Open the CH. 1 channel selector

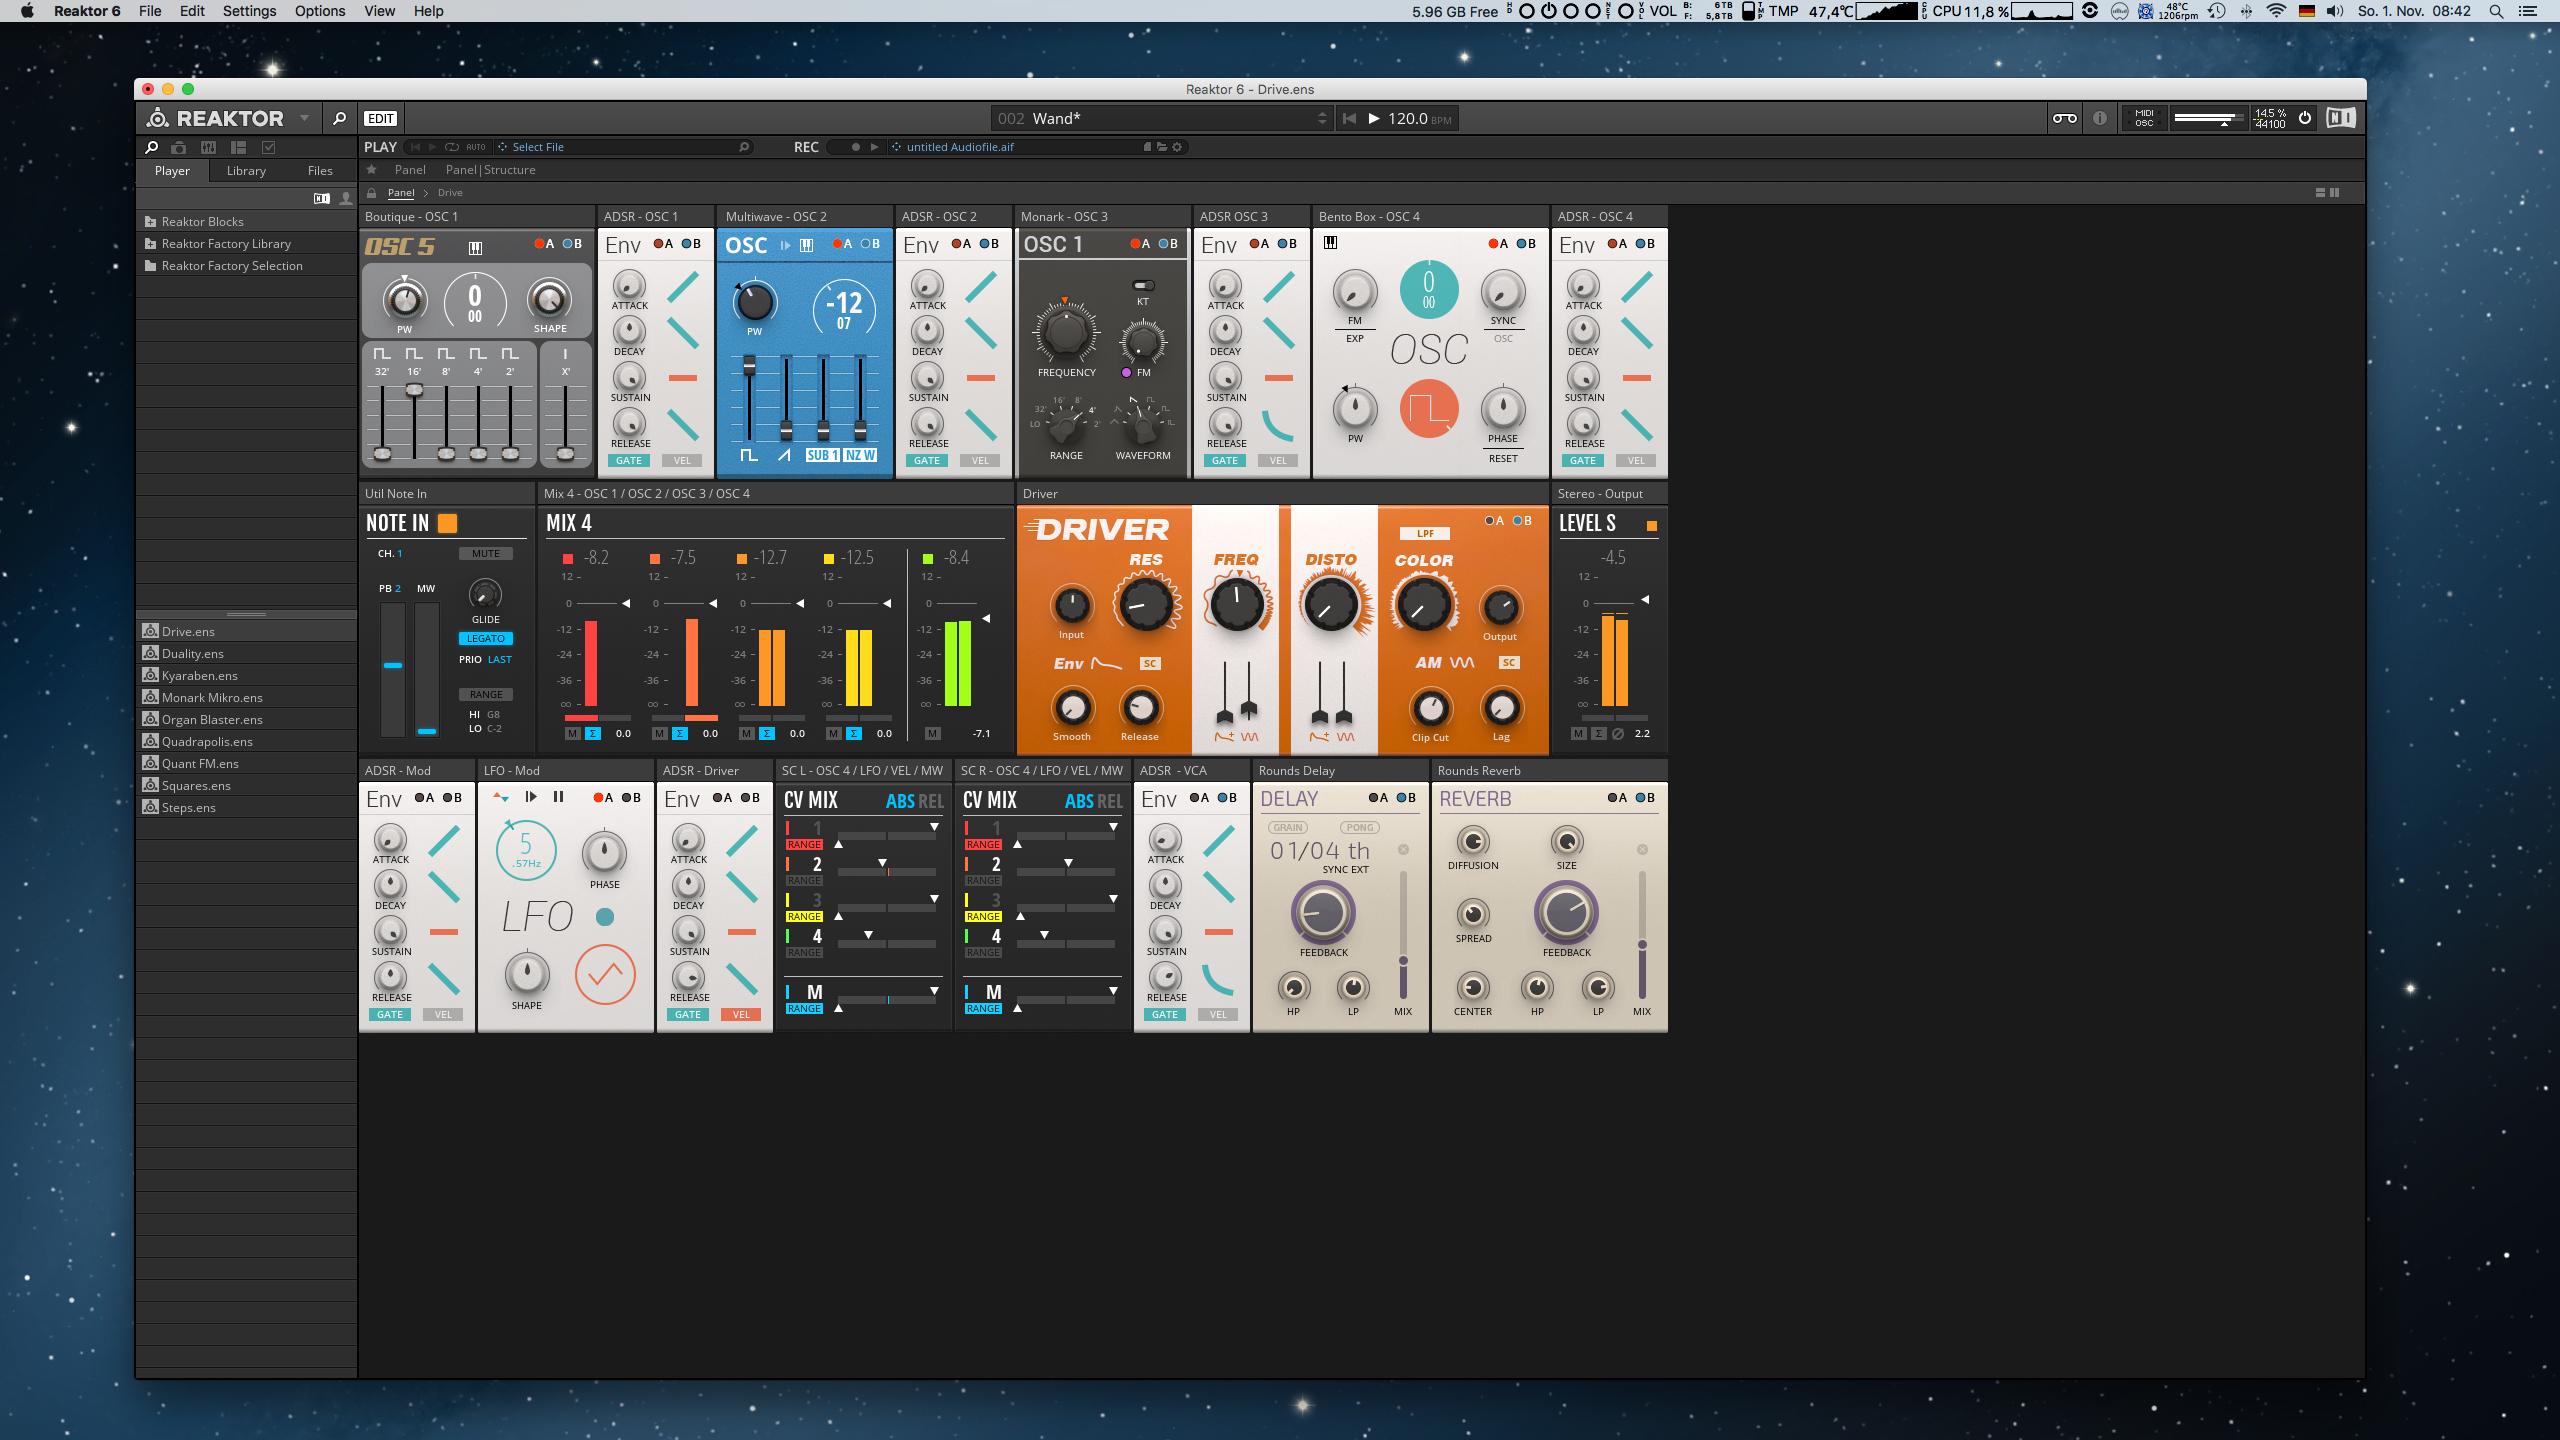pos(390,554)
